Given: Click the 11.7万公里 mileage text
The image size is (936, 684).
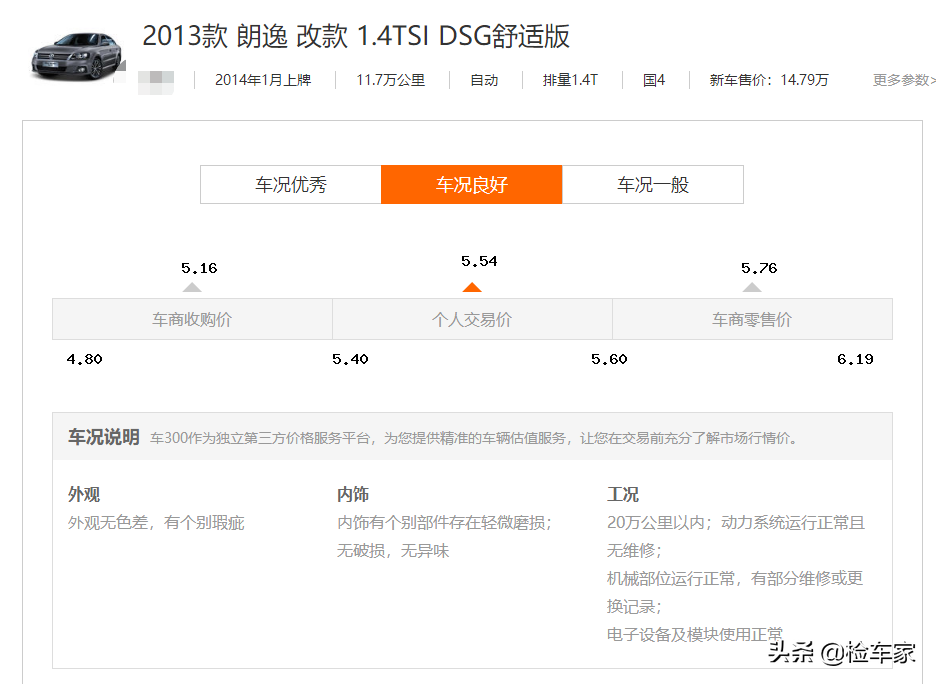Looking at the screenshot, I should pos(390,80).
